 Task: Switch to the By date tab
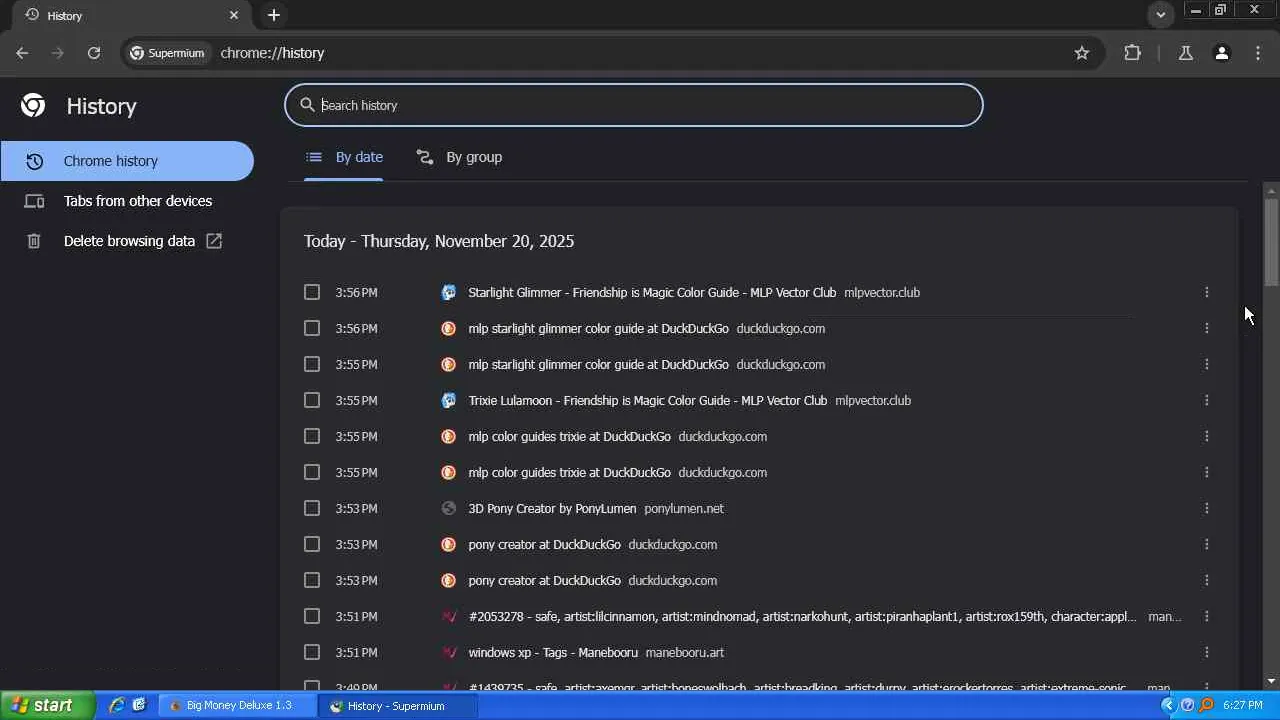344,157
